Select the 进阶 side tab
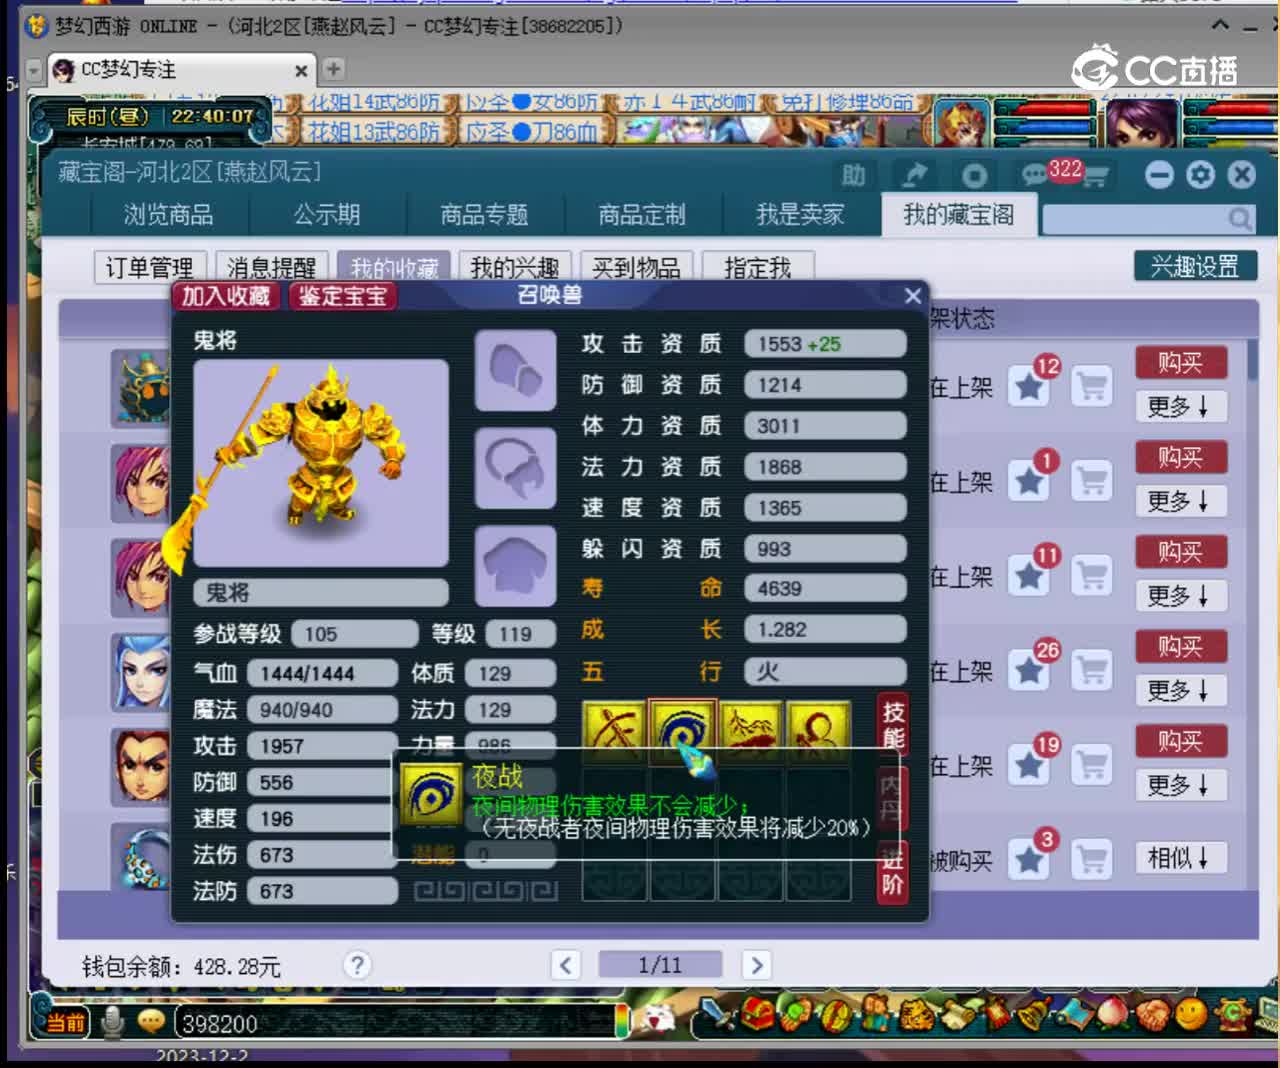Viewport: 1280px width, 1068px height. (892, 871)
